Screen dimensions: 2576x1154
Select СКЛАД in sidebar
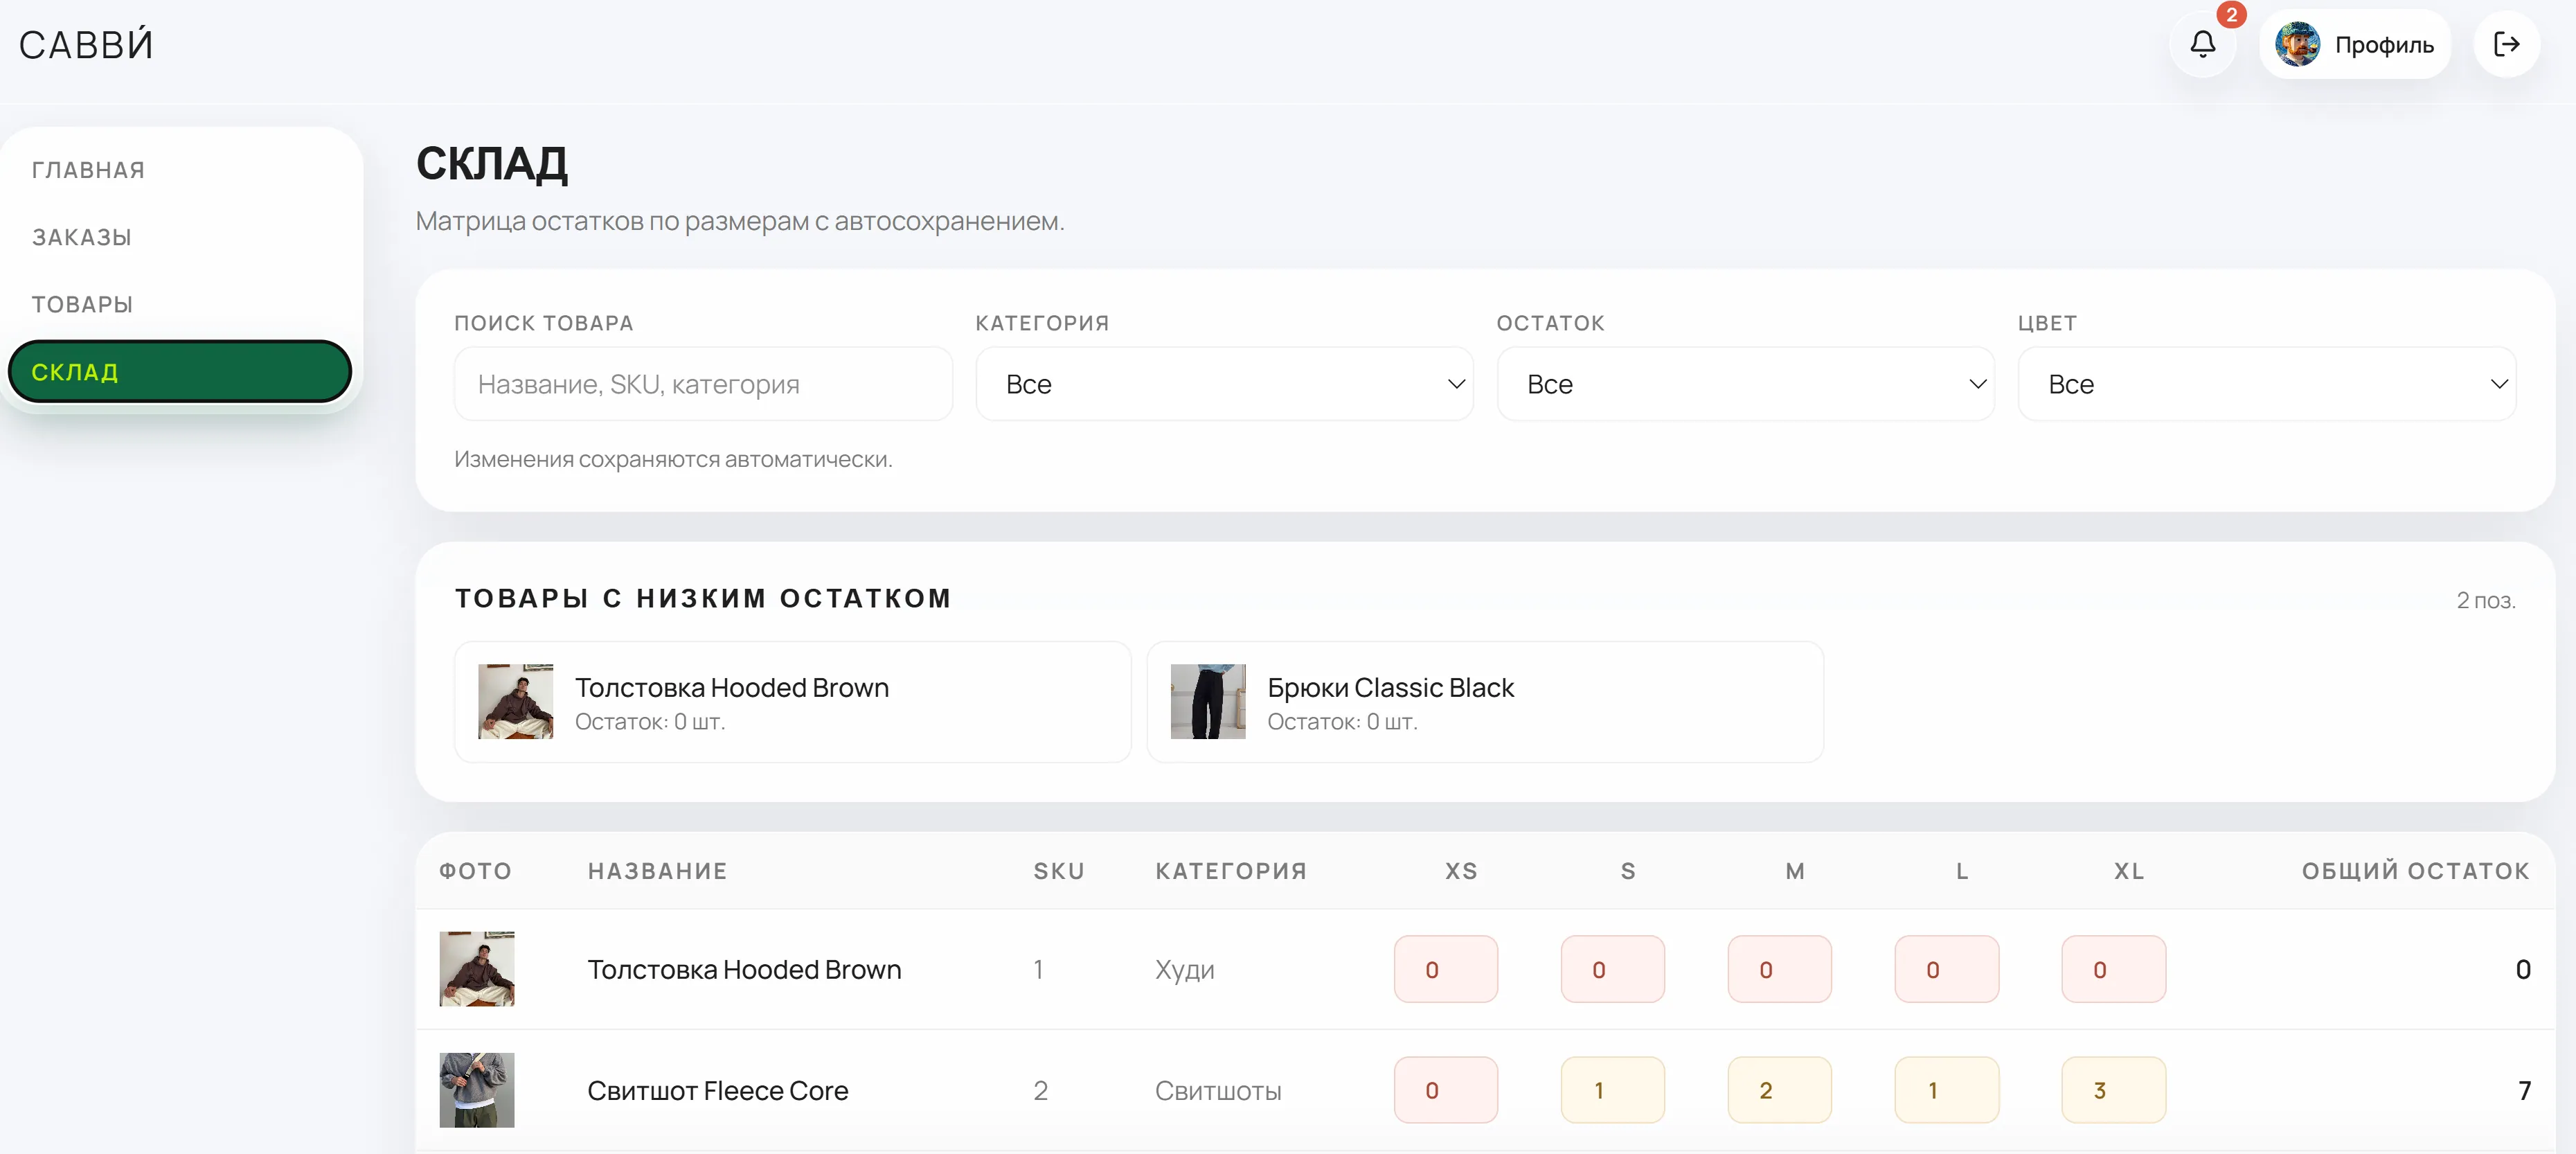[x=180, y=372]
